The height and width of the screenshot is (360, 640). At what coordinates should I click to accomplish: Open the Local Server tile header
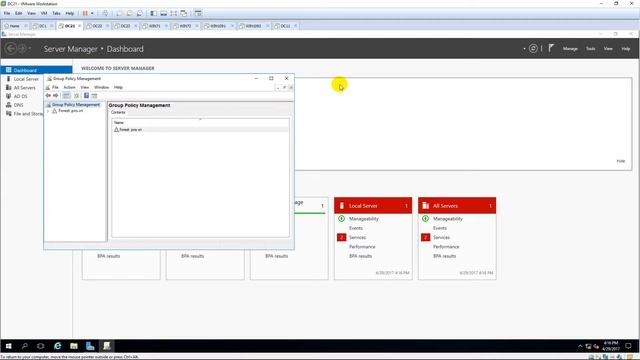[x=373, y=206]
